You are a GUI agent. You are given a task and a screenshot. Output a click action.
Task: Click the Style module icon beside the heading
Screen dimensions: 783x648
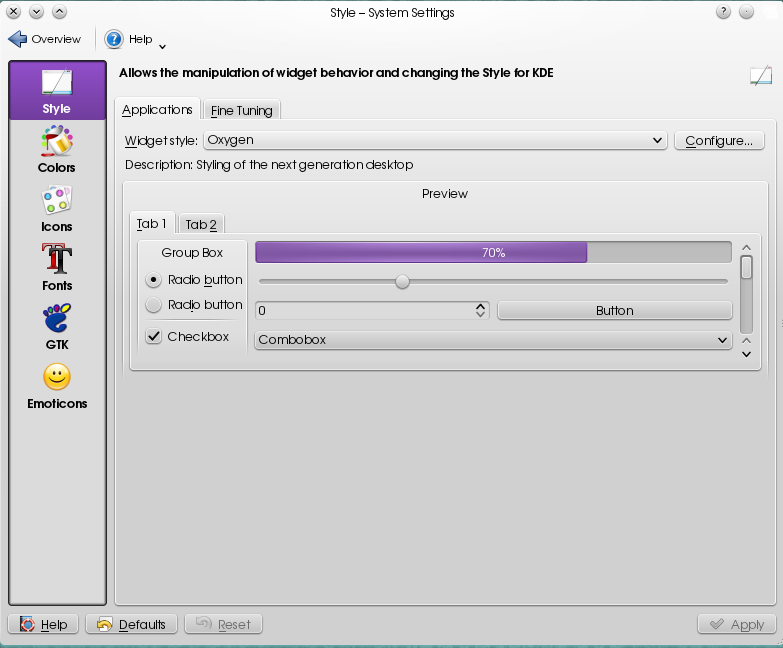[x=761, y=75]
